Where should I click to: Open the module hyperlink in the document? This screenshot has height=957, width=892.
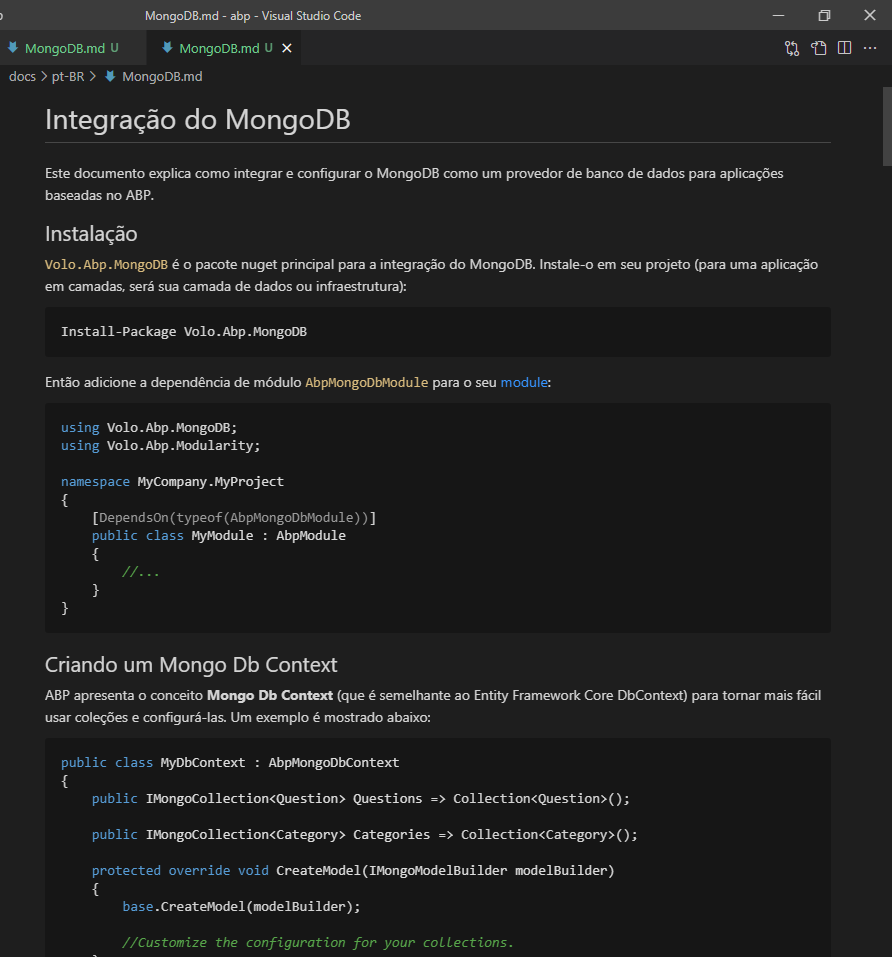[524, 382]
